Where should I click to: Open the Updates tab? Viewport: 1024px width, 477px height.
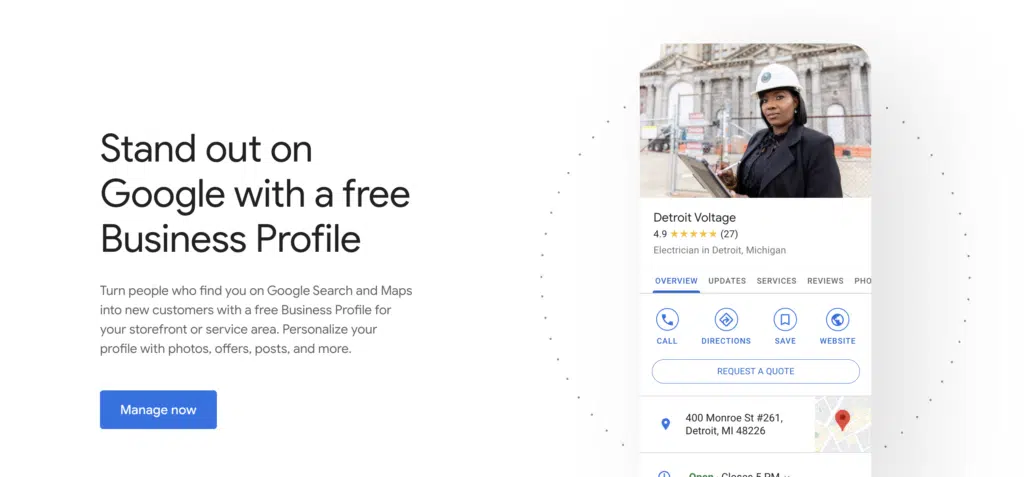[727, 281]
